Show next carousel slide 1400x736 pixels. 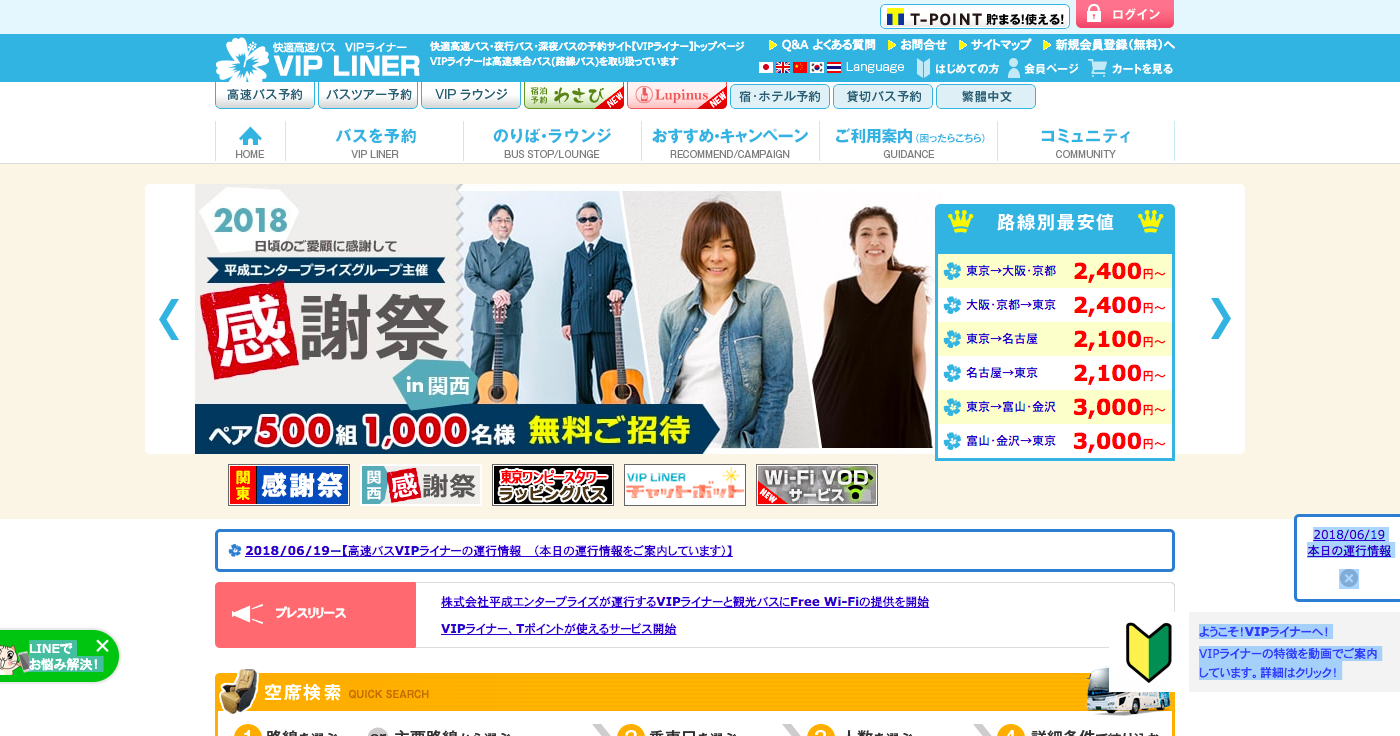click(1221, 318)
